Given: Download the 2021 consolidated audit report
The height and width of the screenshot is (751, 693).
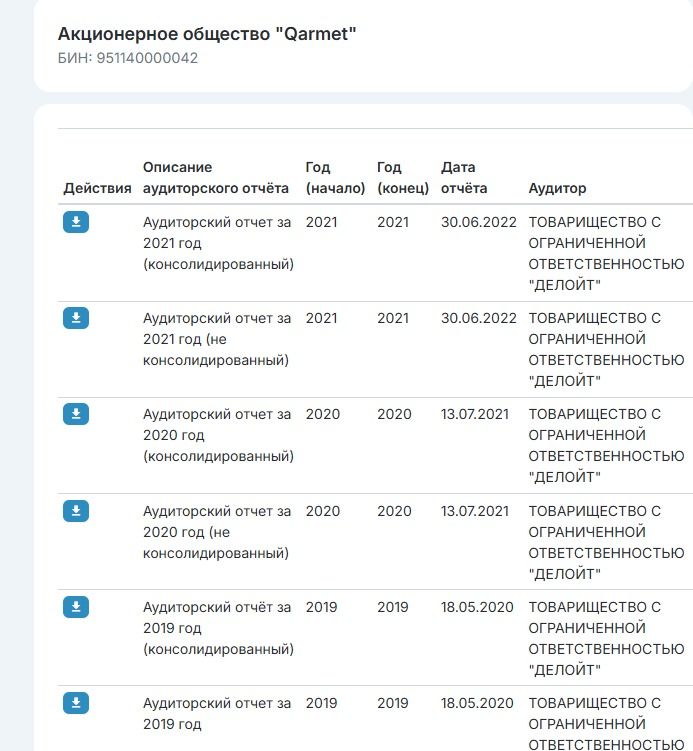Looking at the screenshot, I should [x=76, y=222].
